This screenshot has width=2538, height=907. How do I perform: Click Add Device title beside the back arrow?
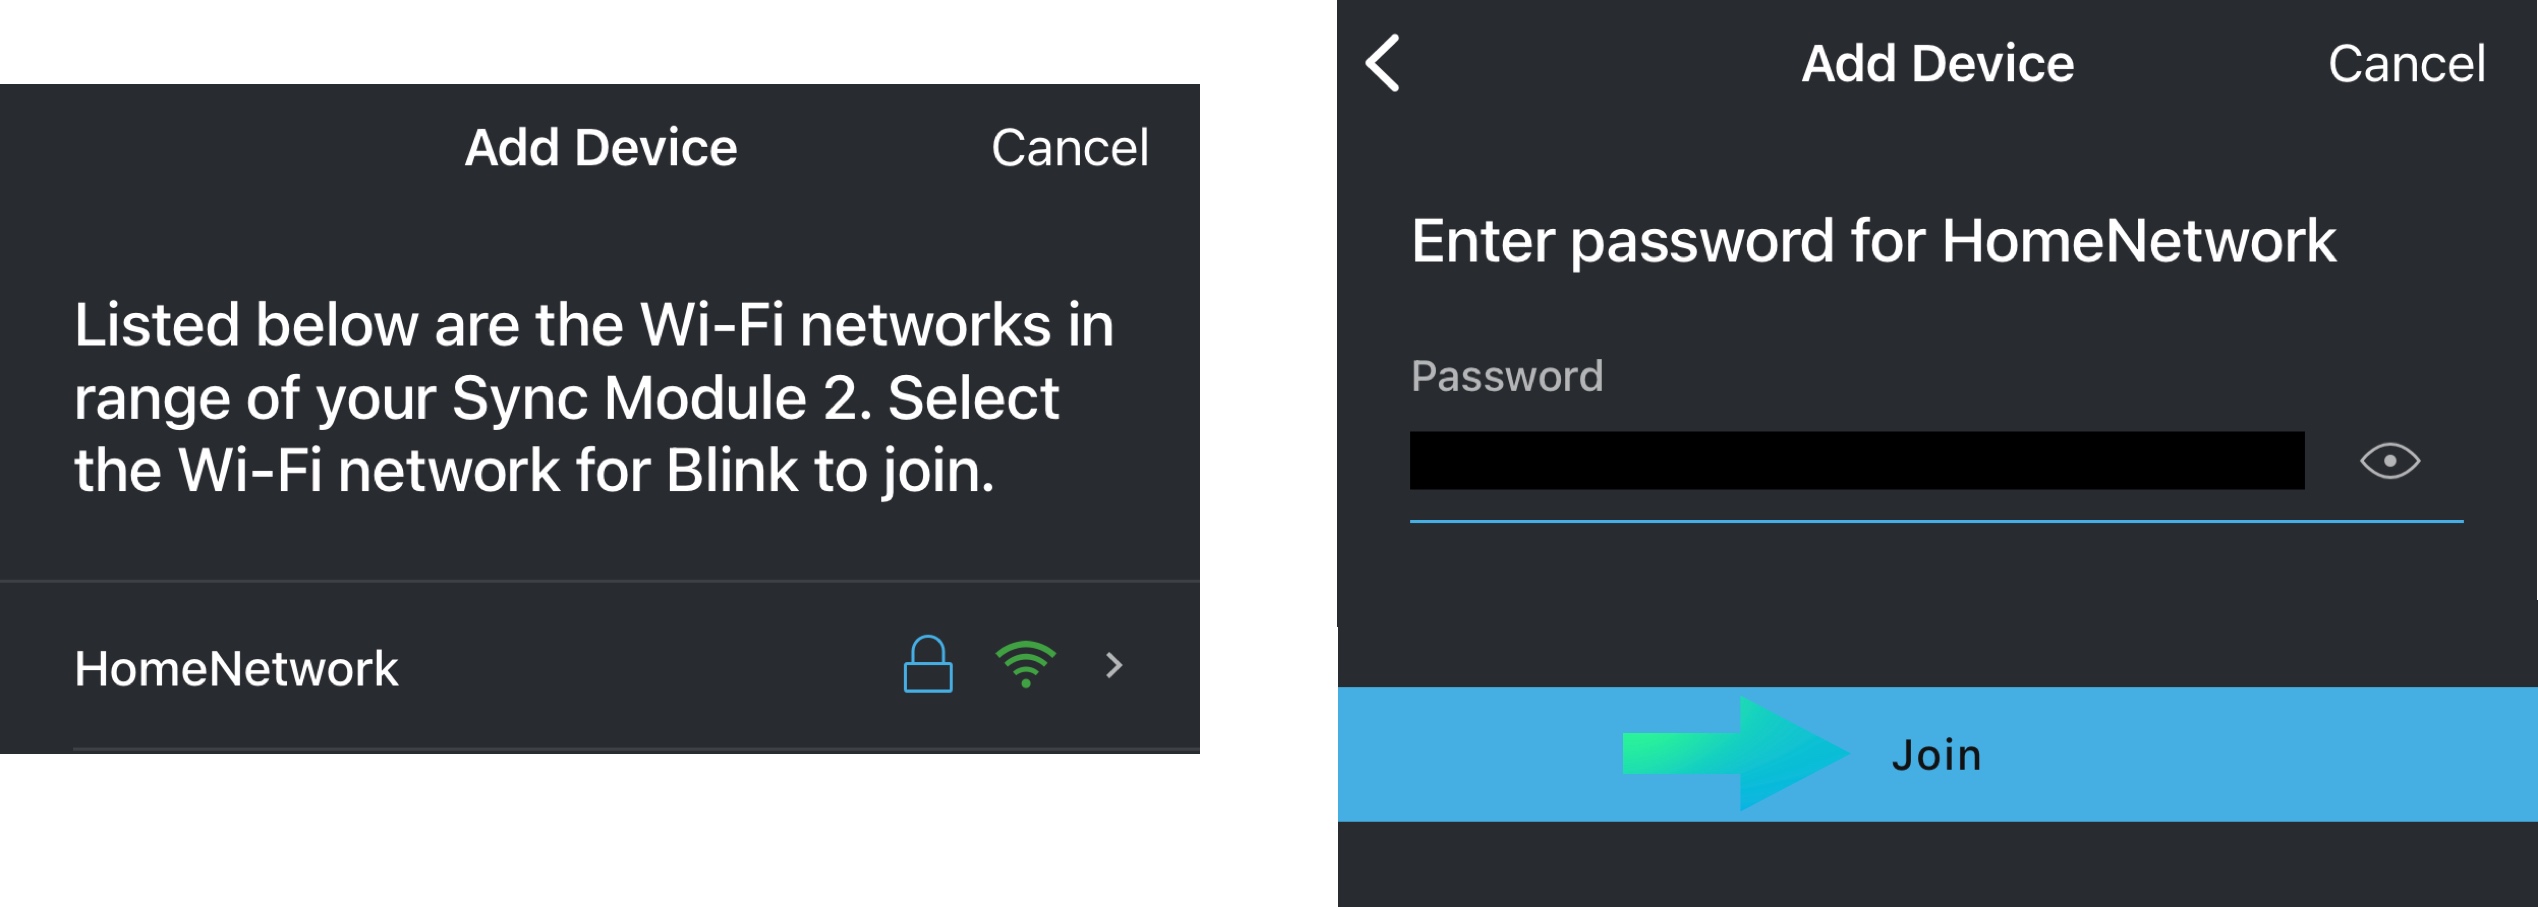(x=1937, y=64)
